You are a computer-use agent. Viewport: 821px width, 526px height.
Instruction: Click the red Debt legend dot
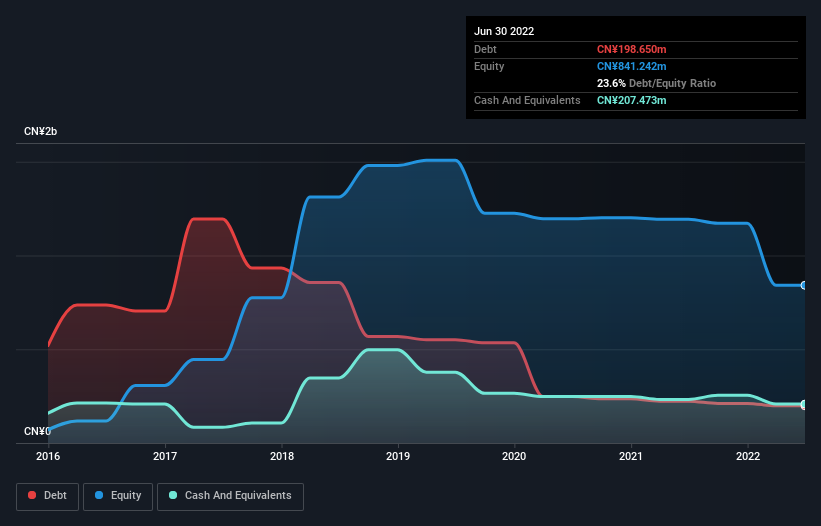coord(32,495)
